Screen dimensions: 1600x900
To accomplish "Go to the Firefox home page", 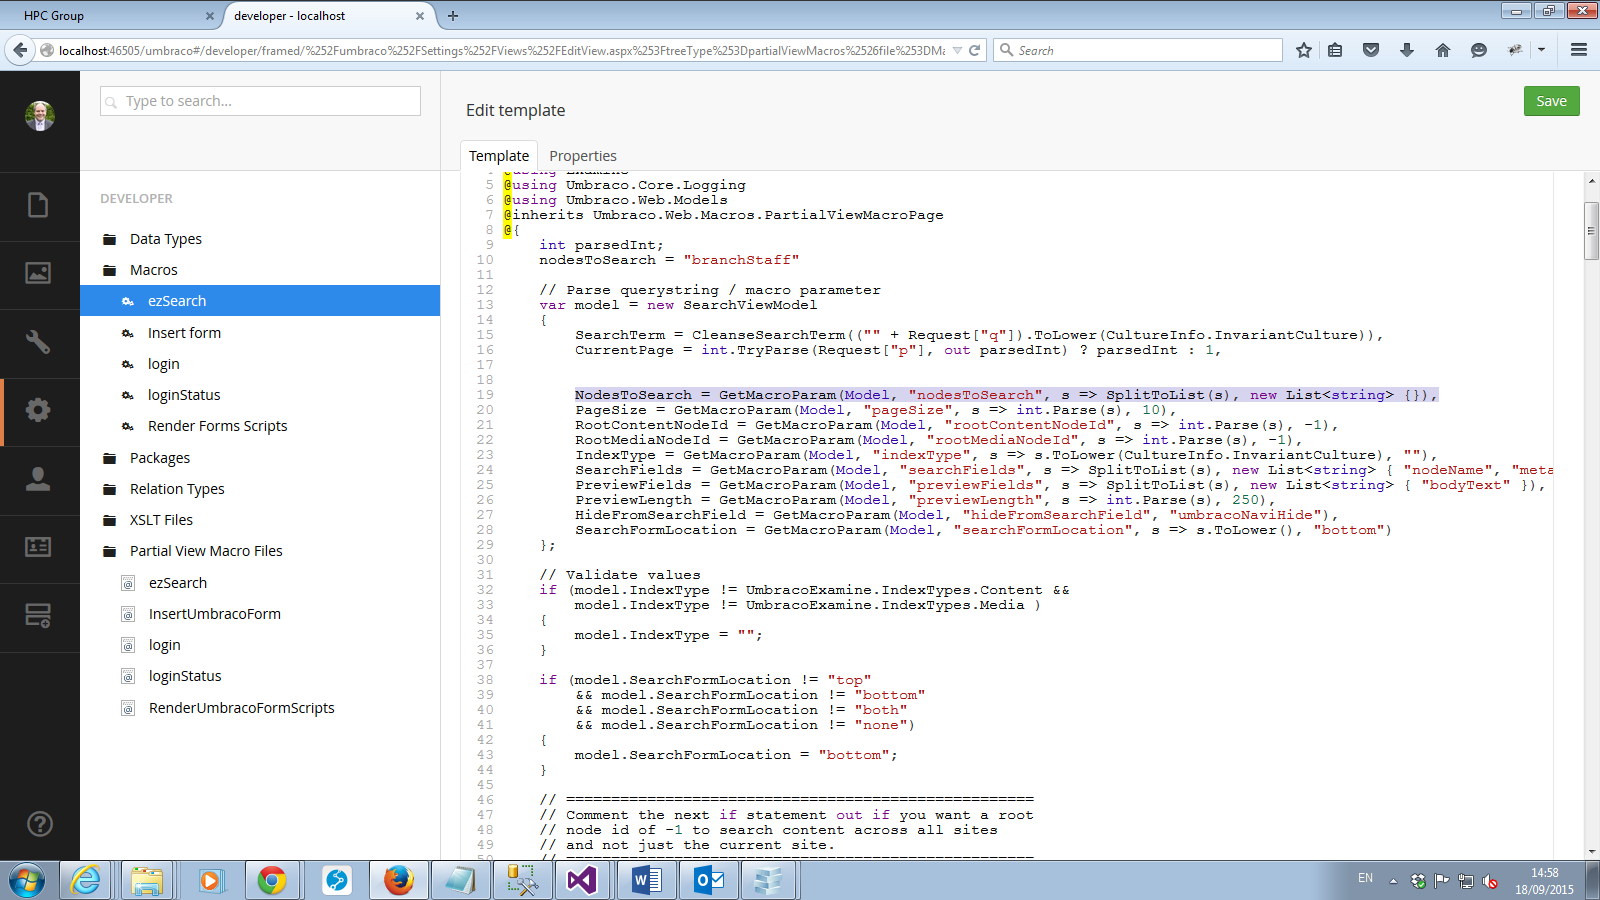I will pyautogui.click(x=1442, y=50).
